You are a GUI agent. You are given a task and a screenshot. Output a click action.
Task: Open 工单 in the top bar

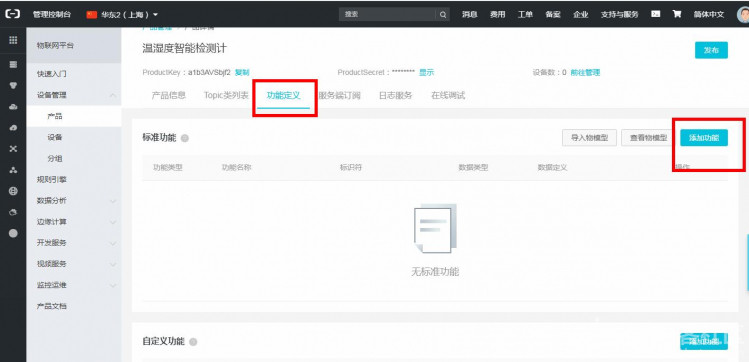(x=525, y=15)
